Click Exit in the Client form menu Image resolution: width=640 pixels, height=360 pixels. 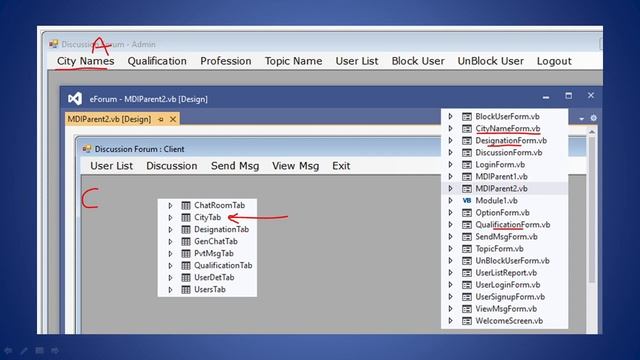click(341, 166)
